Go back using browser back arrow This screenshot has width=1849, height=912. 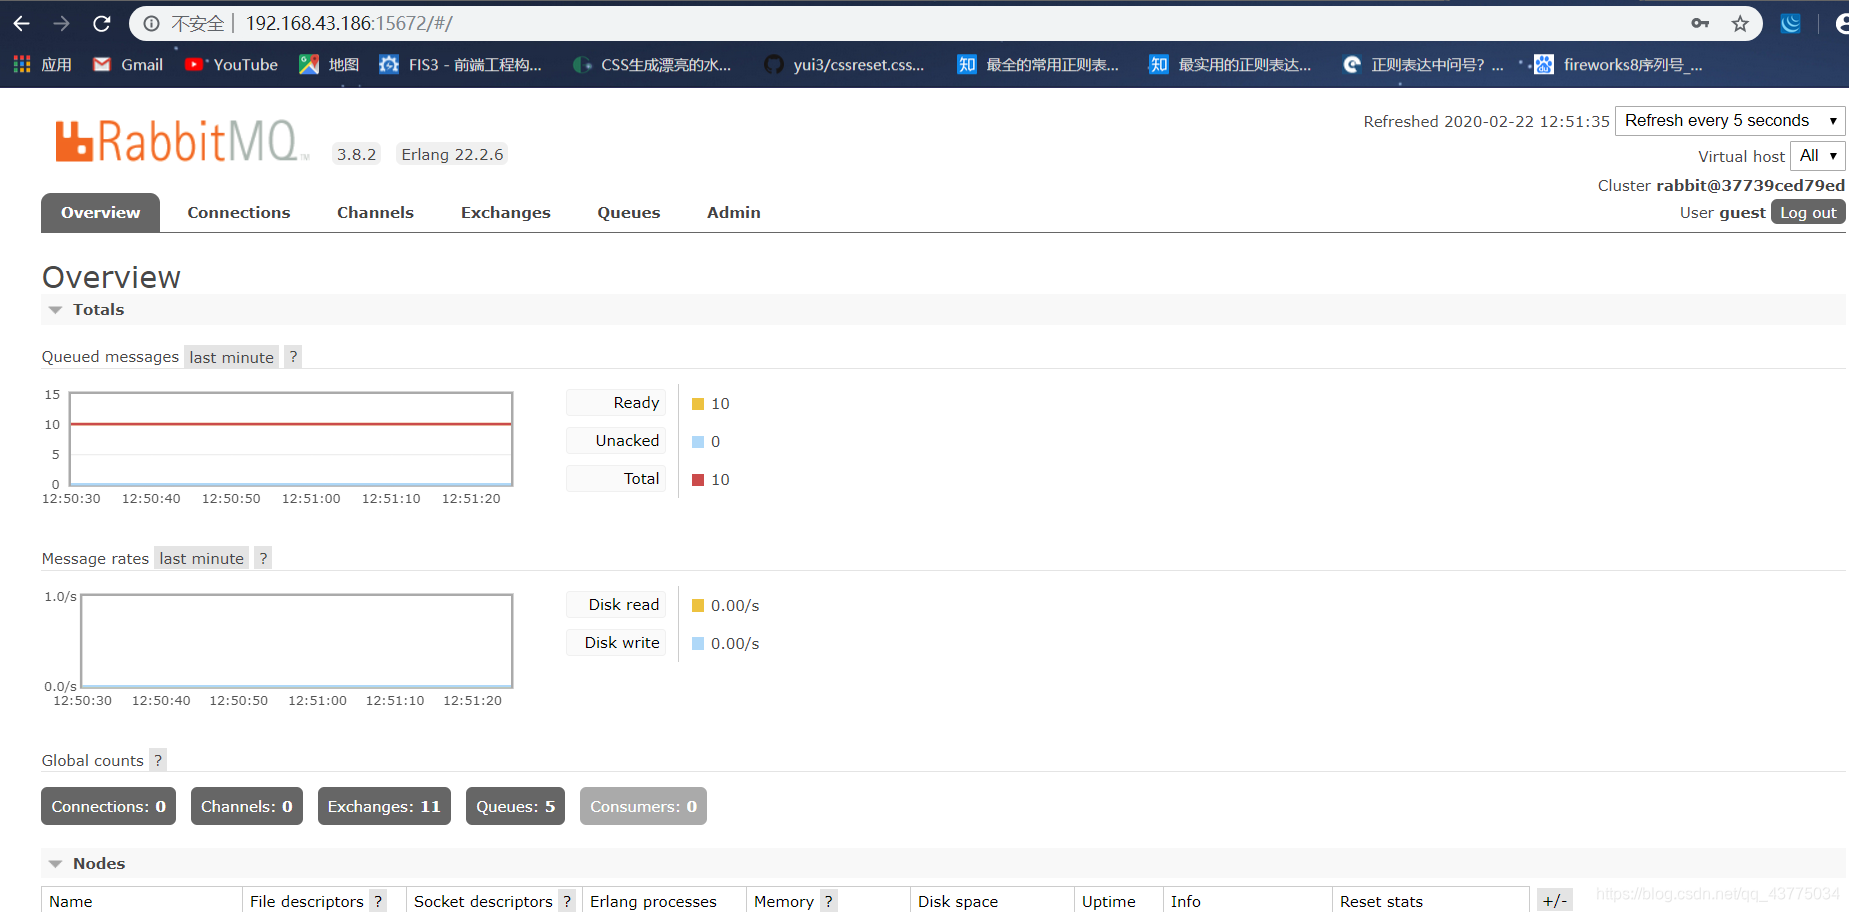(21, 23)
